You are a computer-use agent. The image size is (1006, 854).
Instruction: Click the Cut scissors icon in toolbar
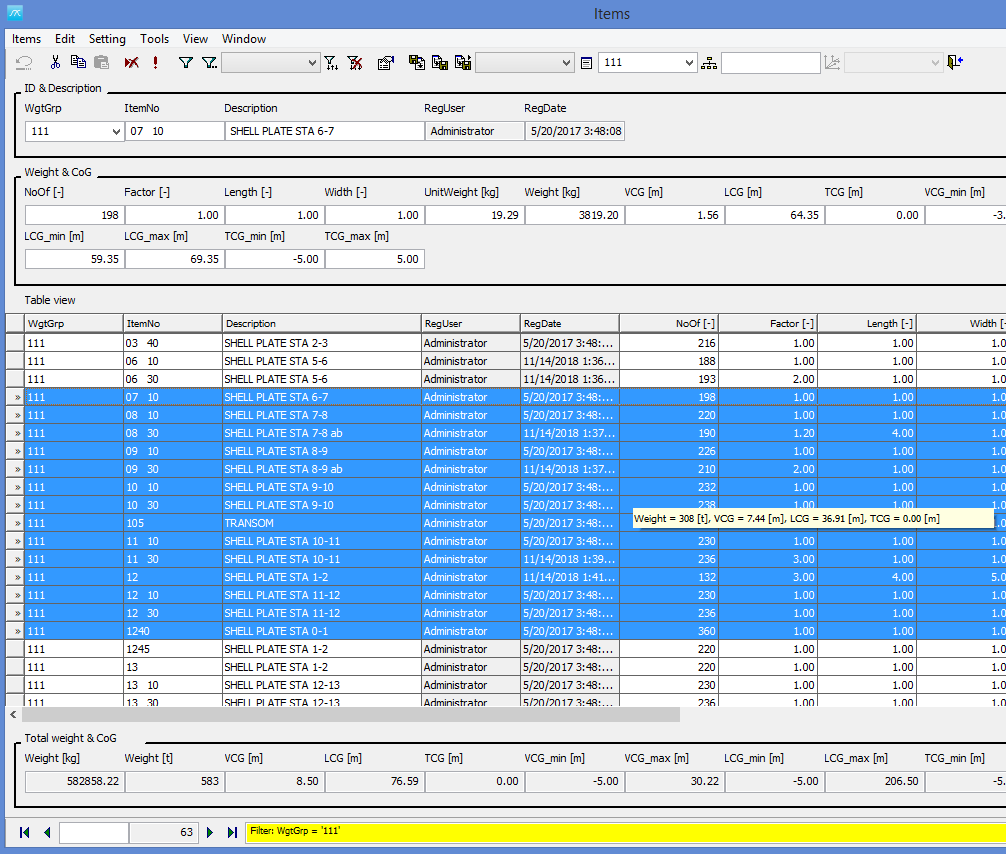(56, 62)
